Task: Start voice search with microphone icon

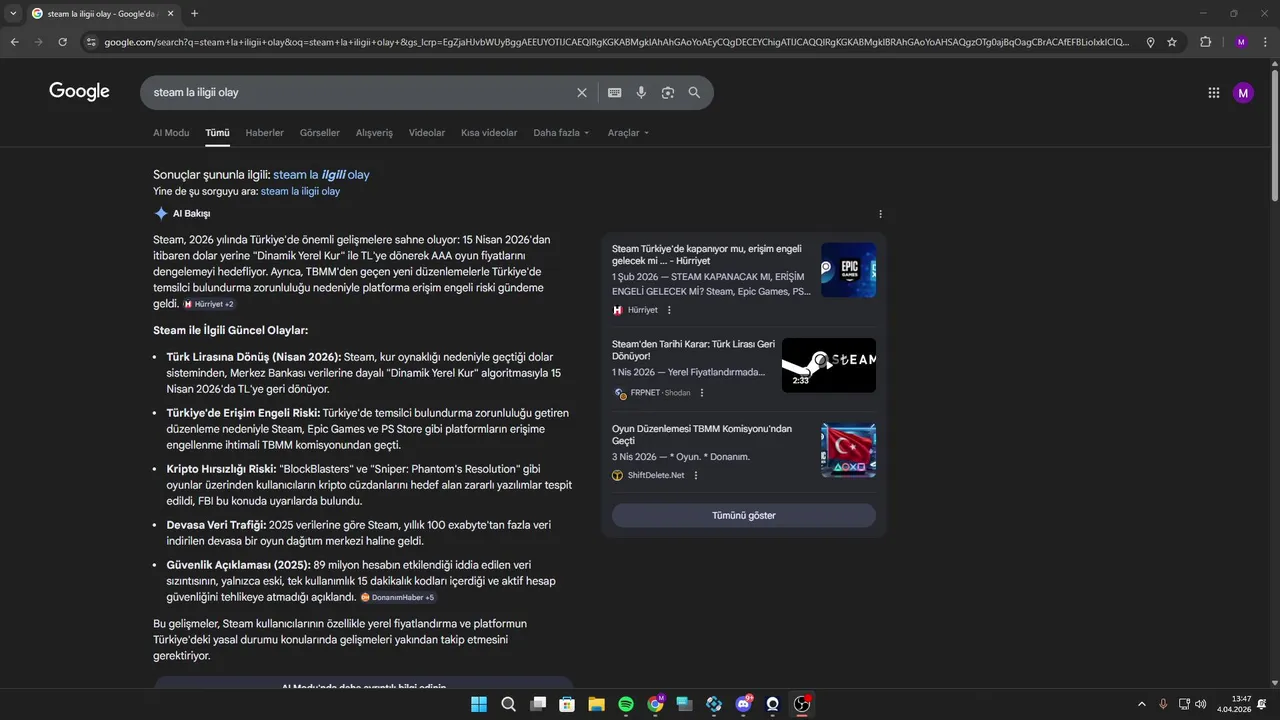Action: pos(641,92)
